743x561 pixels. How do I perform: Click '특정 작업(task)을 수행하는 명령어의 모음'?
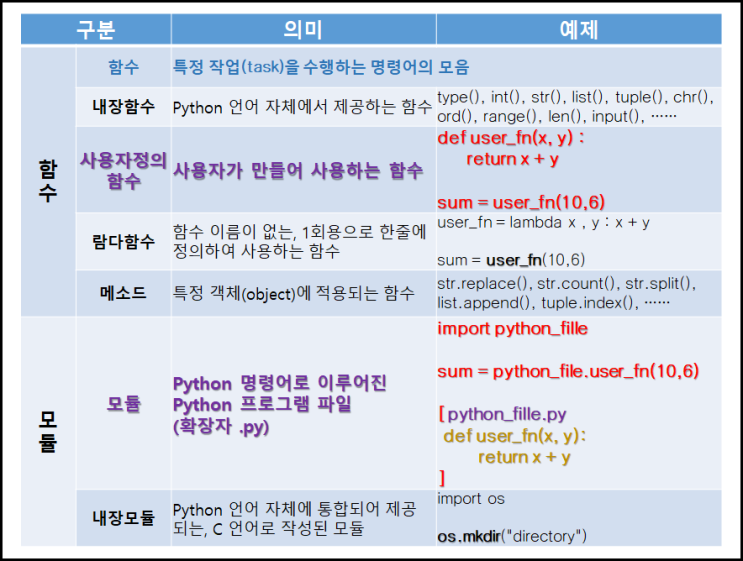point(321,67)
